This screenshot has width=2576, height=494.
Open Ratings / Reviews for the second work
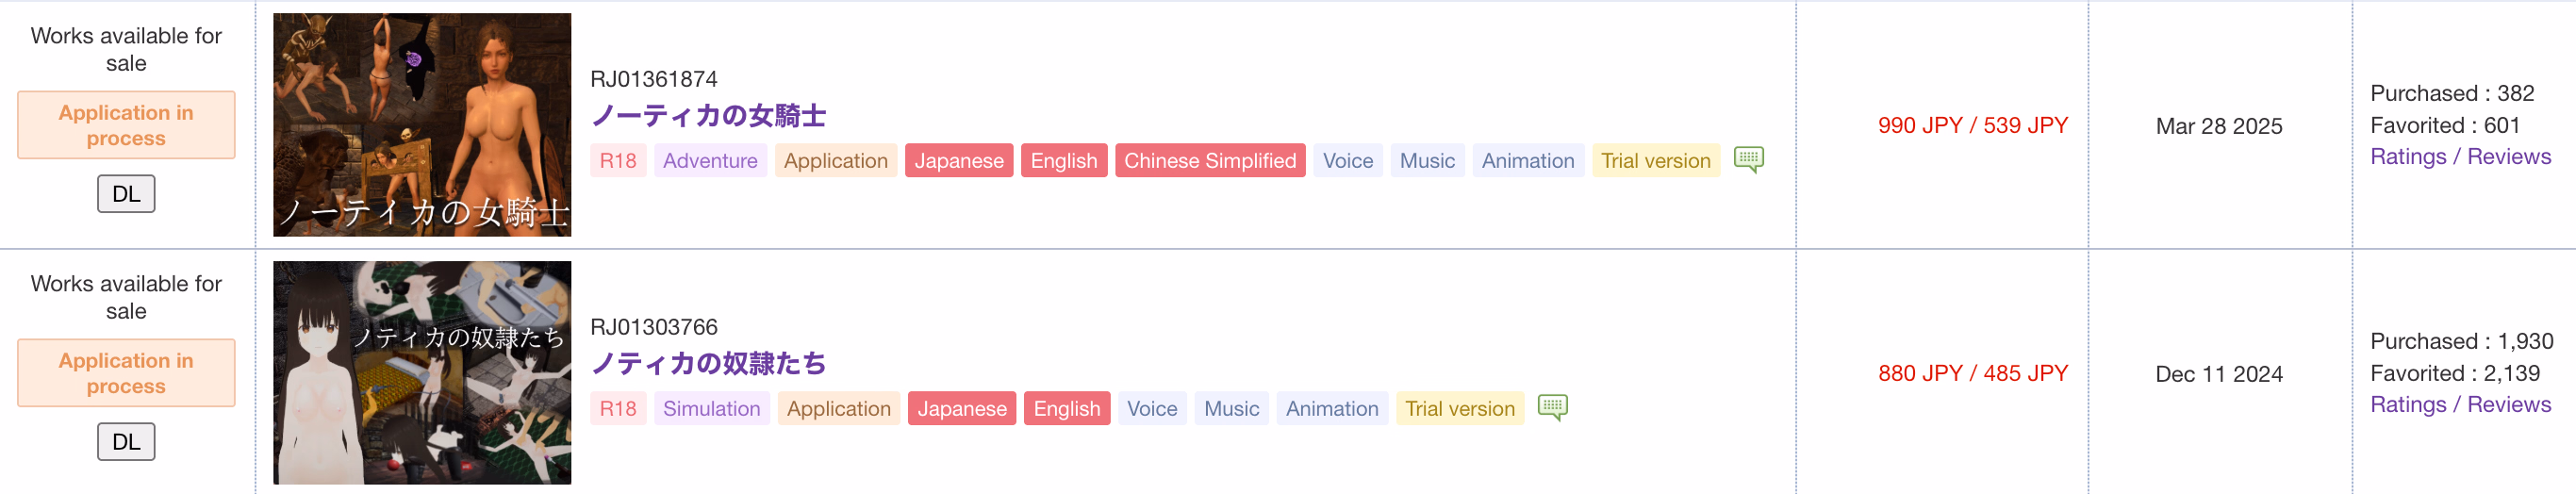pyautogui.click(x=2460, y=405)
